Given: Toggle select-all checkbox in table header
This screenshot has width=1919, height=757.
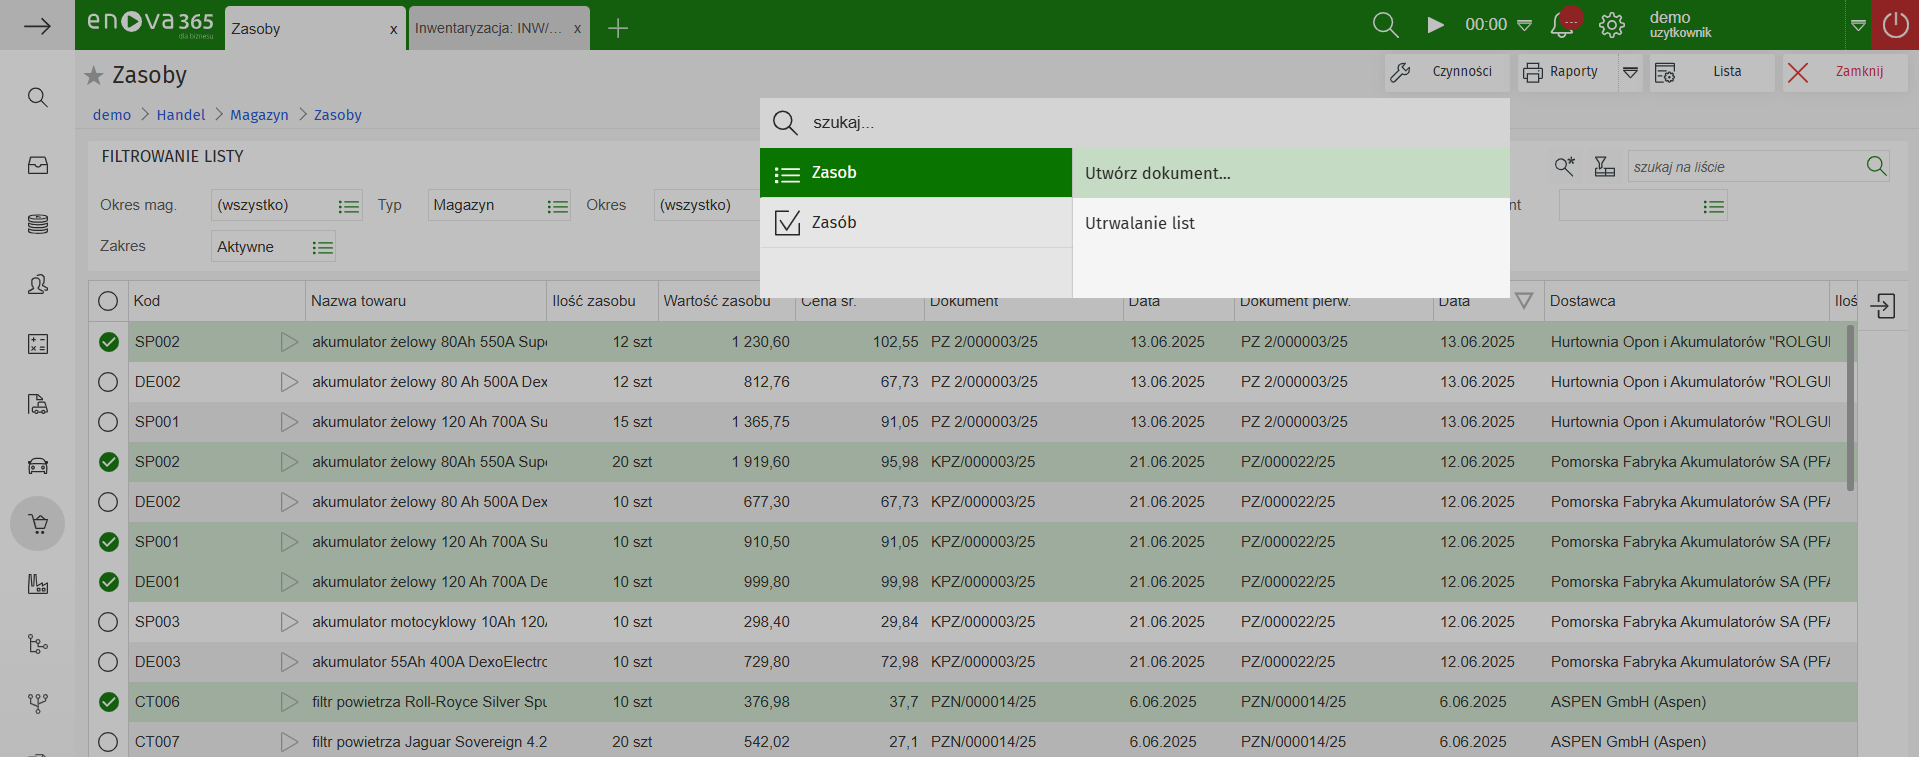Looking at the screenshot, I should [x=108, y=301].
